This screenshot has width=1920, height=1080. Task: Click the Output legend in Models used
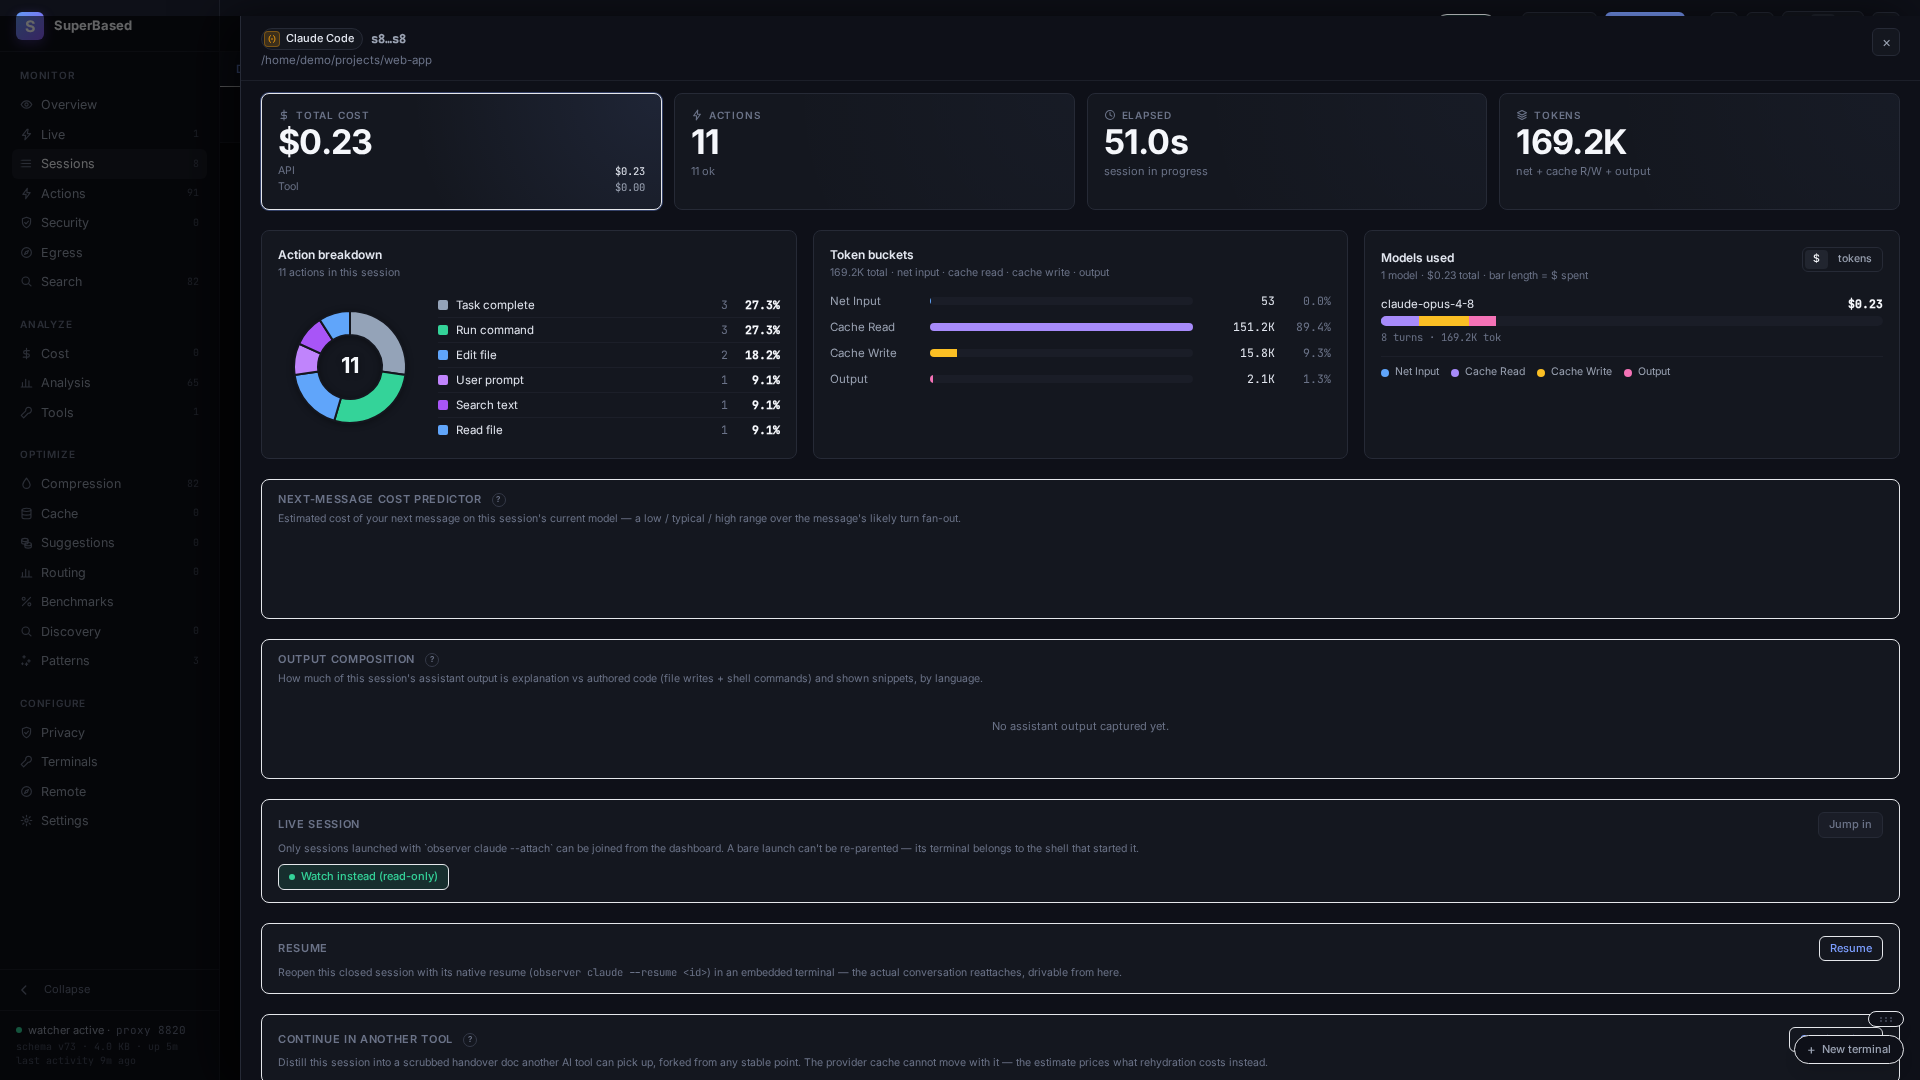point(1647,372)
